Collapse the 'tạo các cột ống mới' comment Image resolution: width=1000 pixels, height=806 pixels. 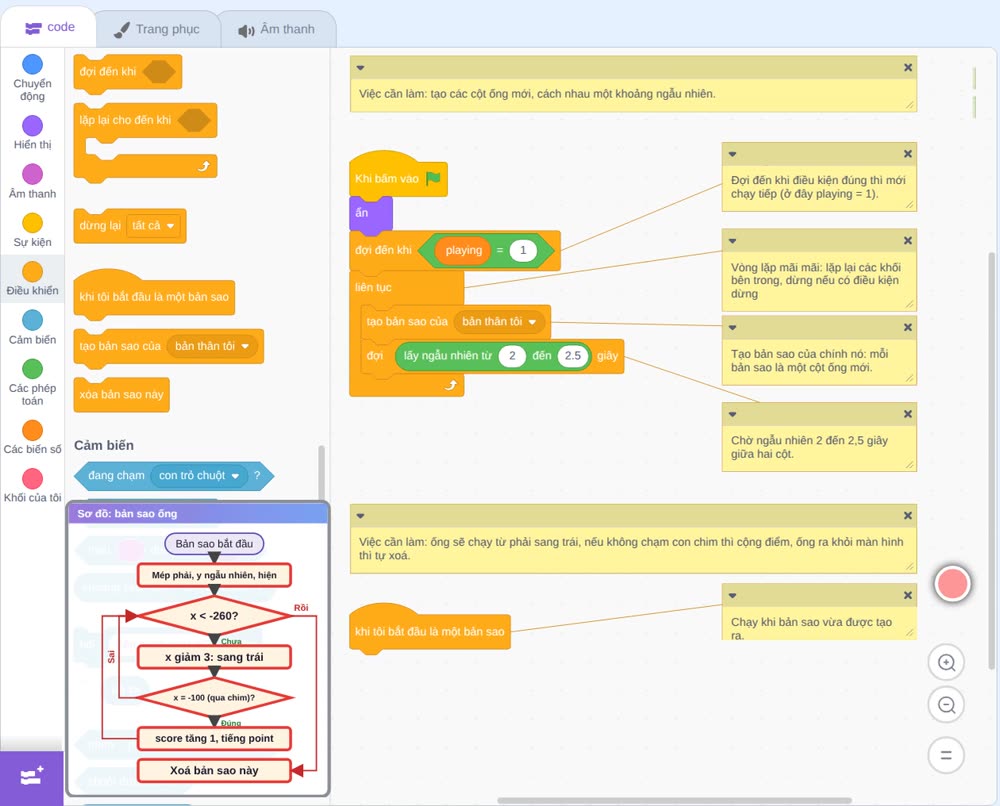point(360,68)
